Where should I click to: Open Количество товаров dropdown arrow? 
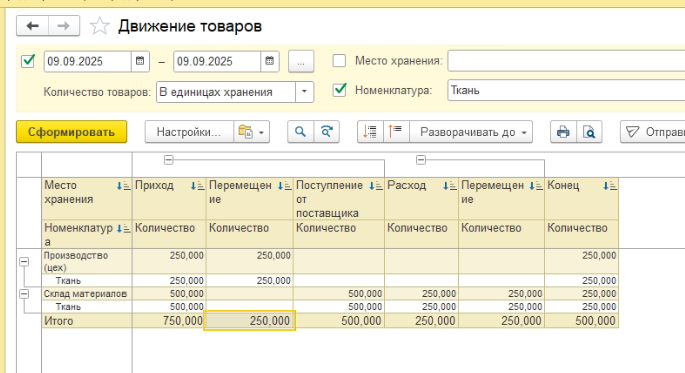304,92
